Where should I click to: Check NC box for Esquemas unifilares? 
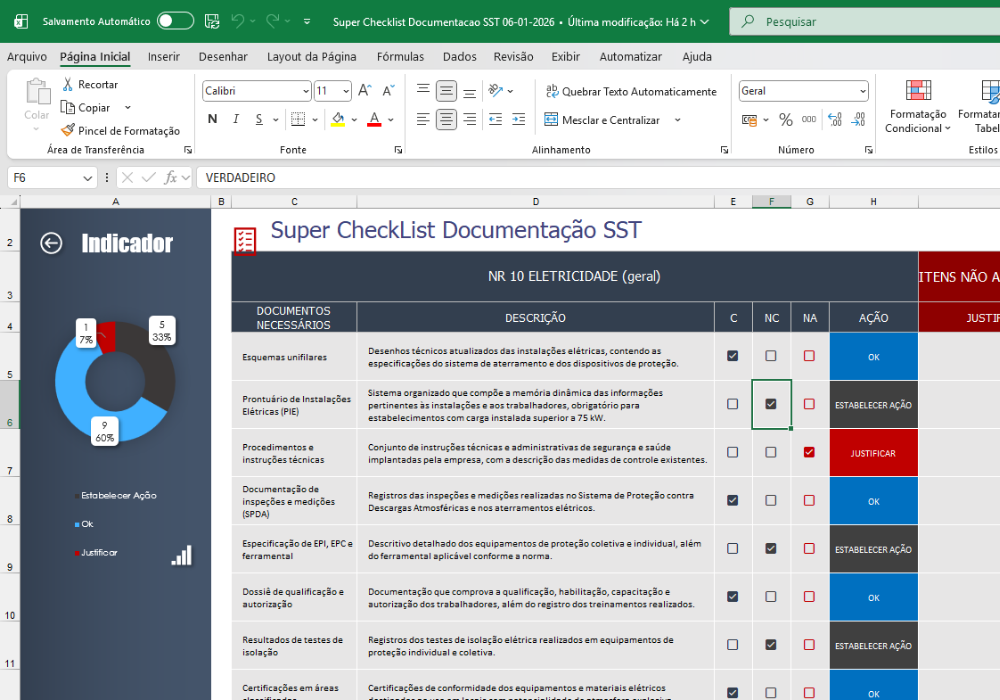(771, 356)
